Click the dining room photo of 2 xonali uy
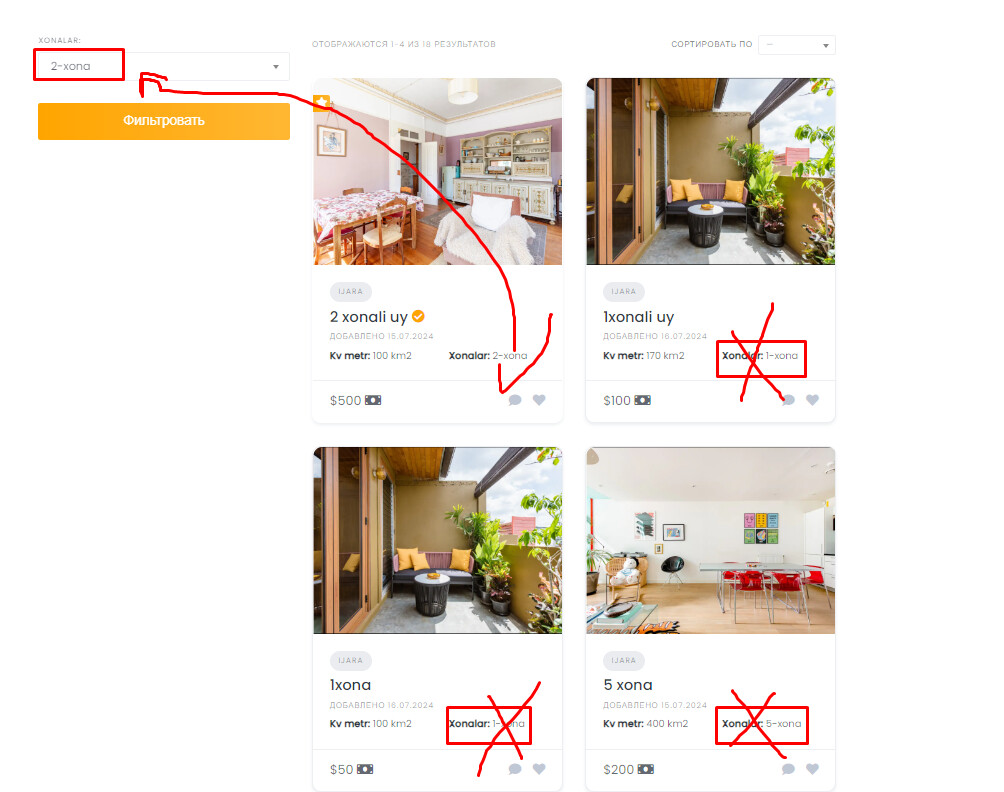 click(x=437, y=172)
